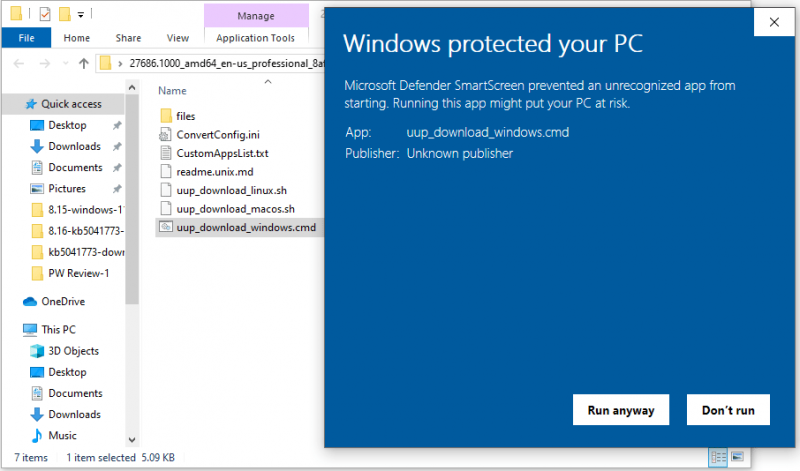Image resolution: width=800 pixels, height=471 pixels.
Task: Click the ConvertConfig.ini gear file icon
Action: tap(165, 135)
